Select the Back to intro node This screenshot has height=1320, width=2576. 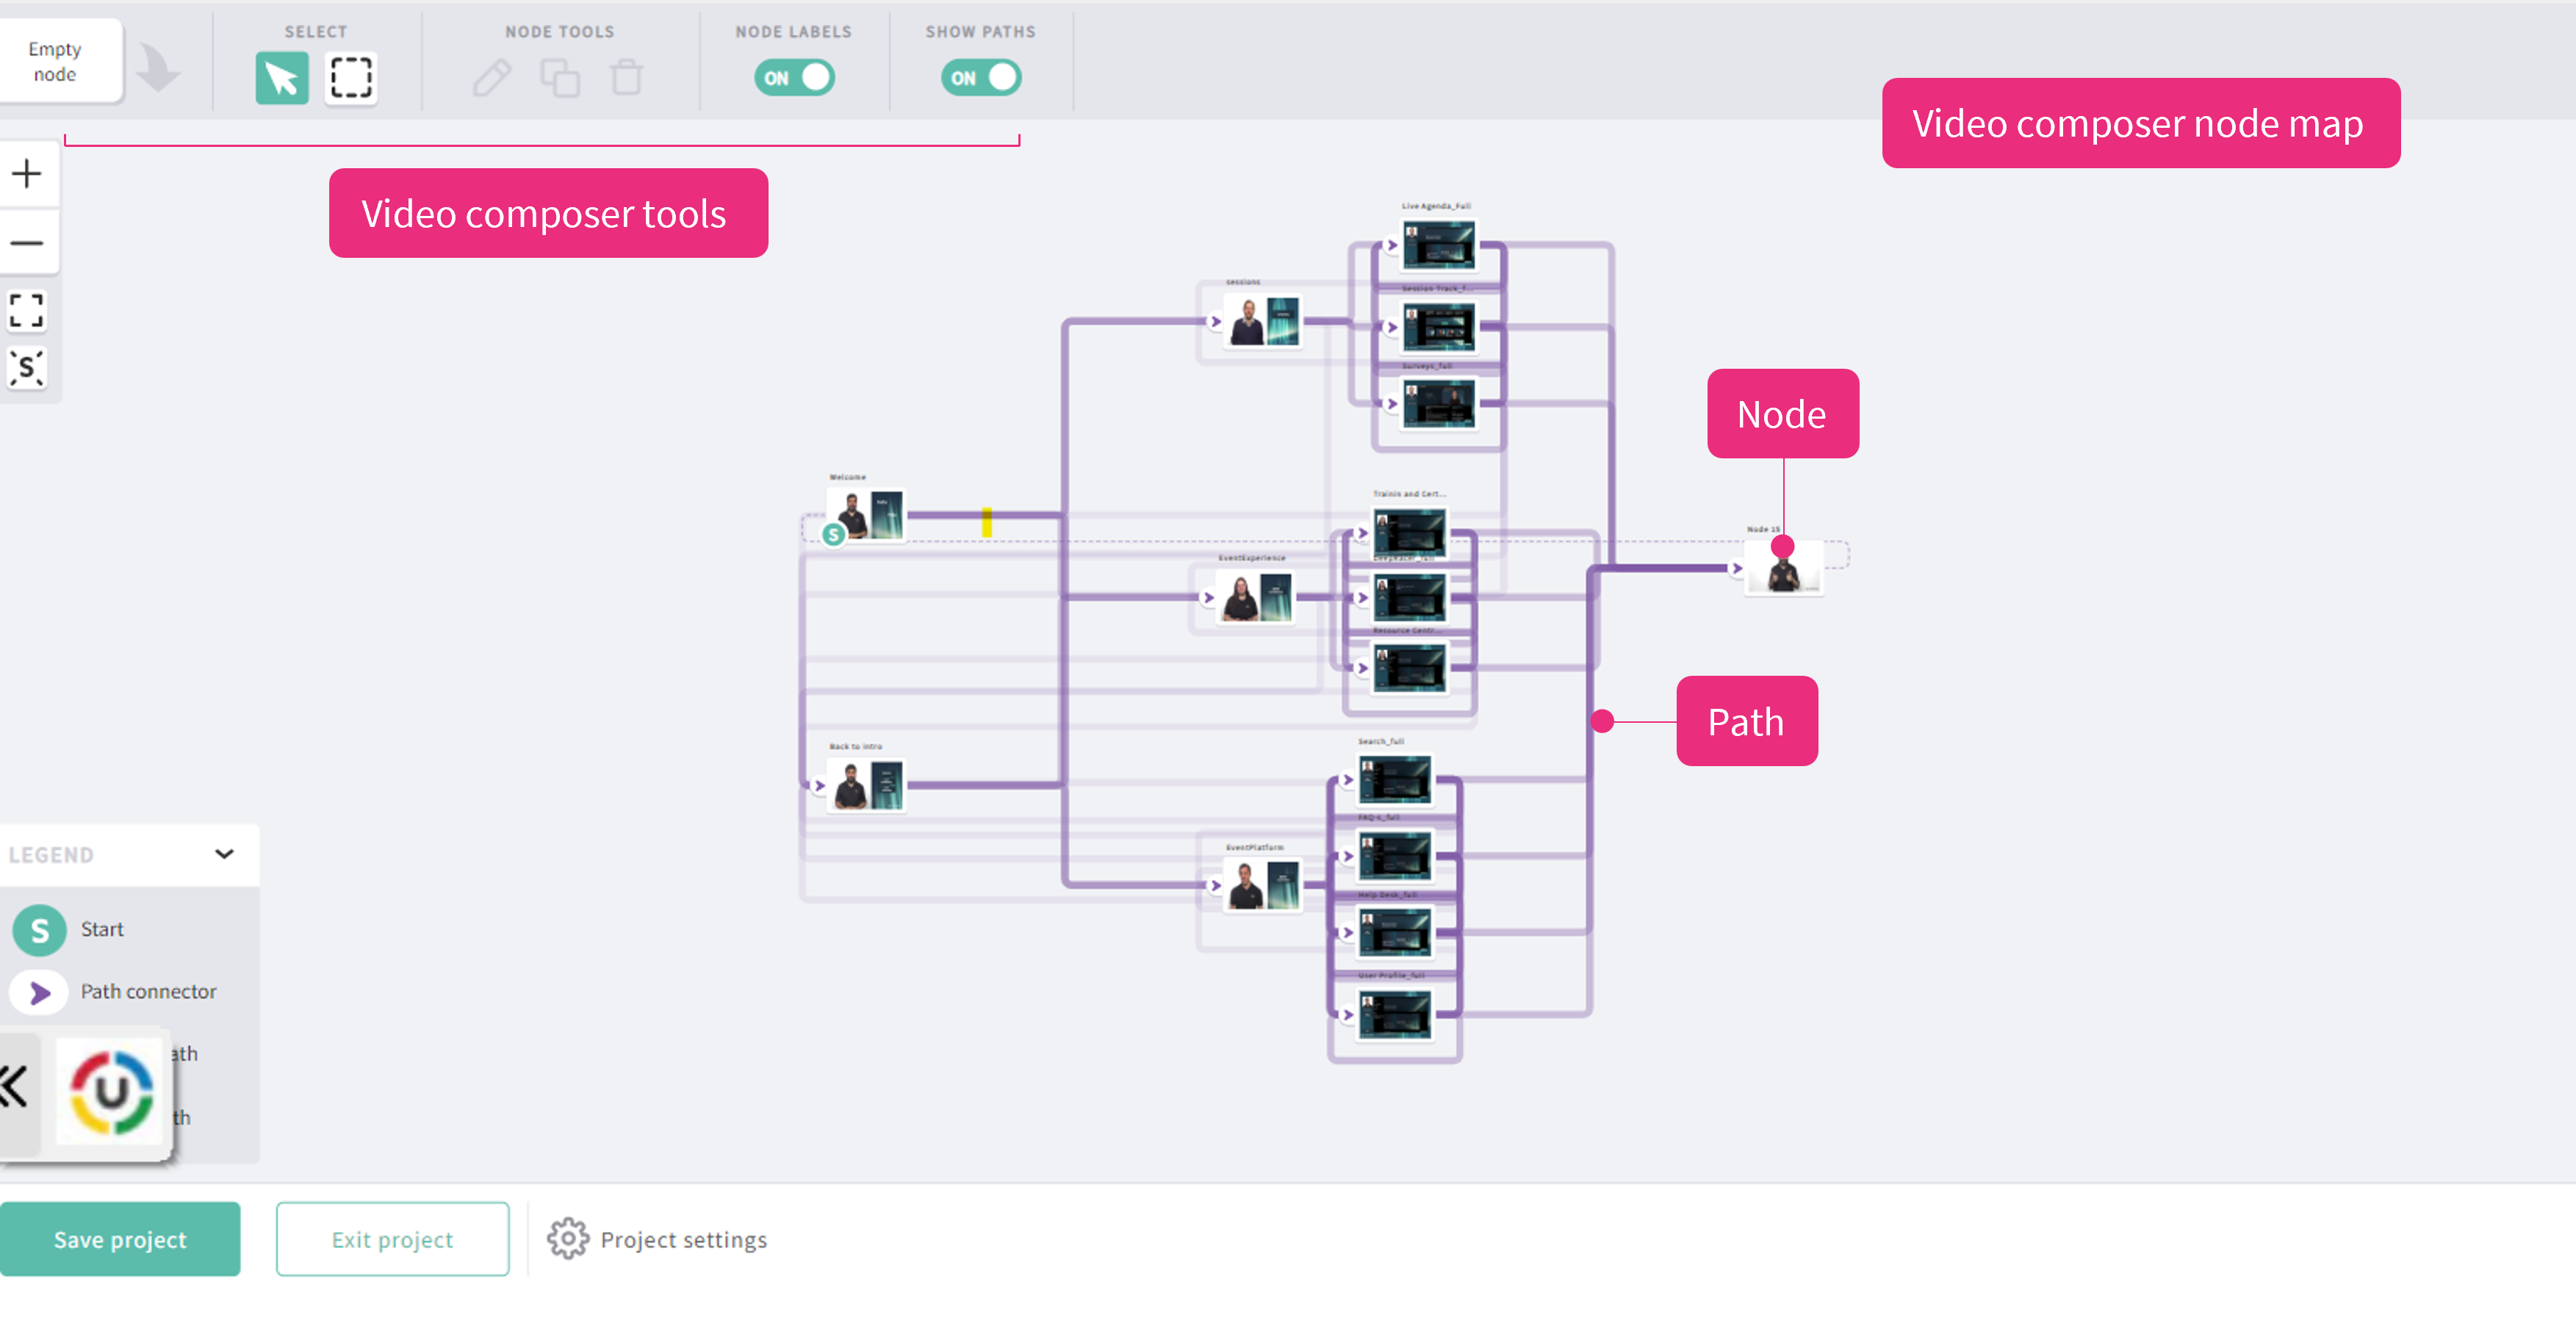click(868, 785)
